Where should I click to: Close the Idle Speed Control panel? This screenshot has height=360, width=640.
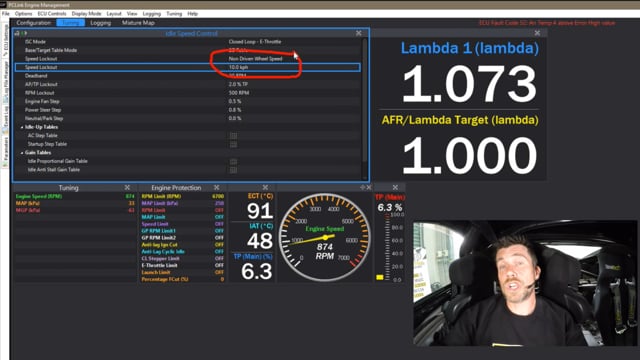[358, 33]
